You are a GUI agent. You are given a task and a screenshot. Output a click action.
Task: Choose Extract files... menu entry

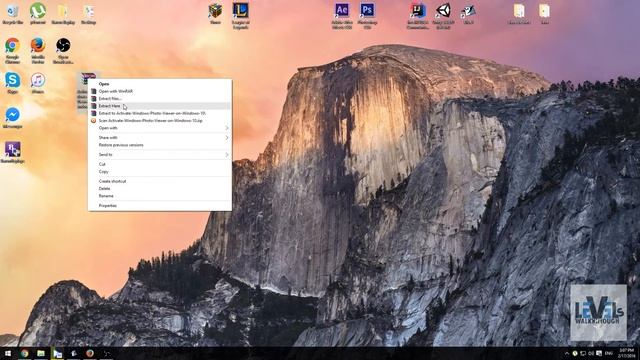160,98
